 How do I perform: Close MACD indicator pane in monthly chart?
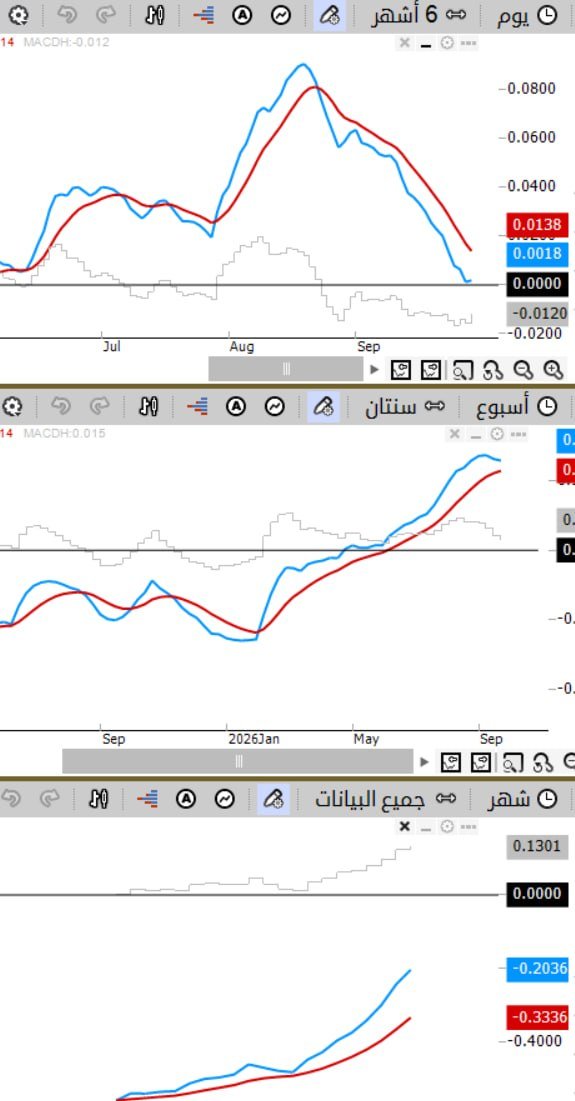tap(404, 827)
